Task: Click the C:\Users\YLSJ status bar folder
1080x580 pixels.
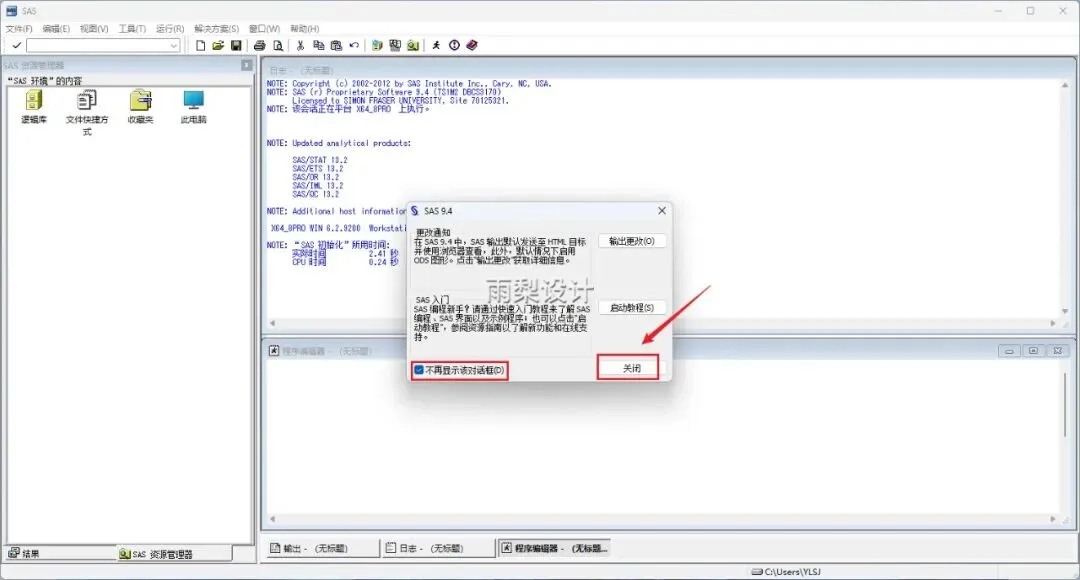Action: point(786,572)
